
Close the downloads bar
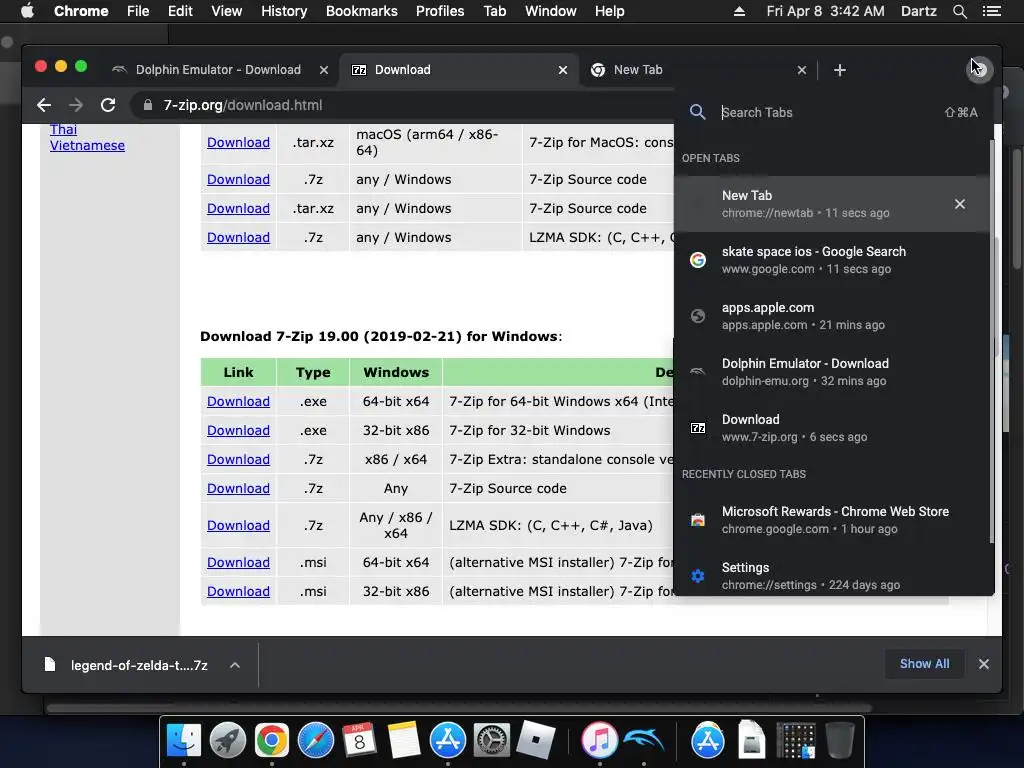tap(984, 664)
